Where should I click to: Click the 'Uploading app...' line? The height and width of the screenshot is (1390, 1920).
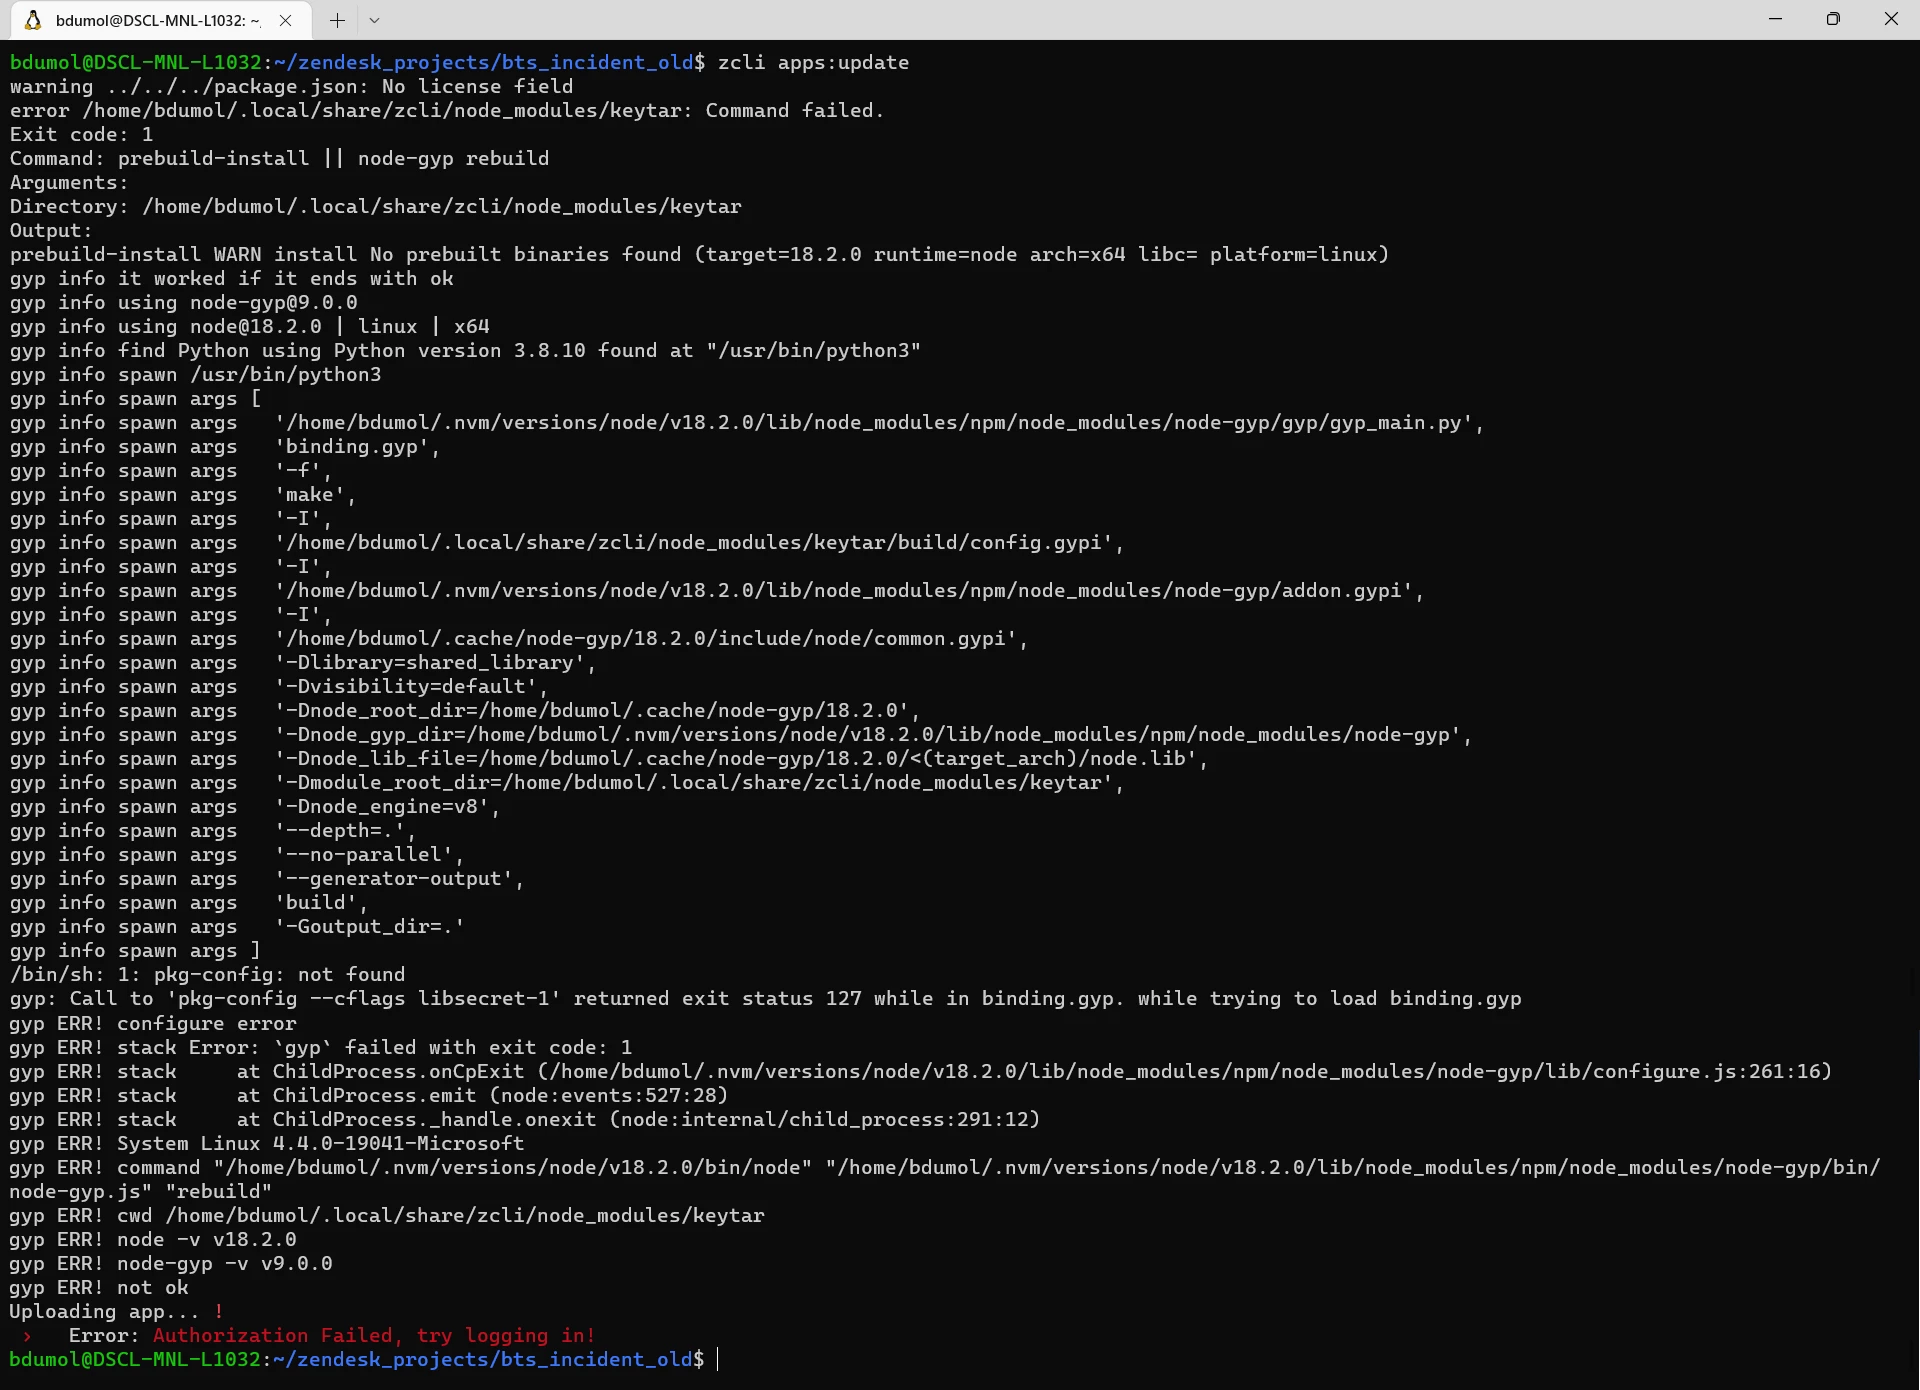[104, 1311]
